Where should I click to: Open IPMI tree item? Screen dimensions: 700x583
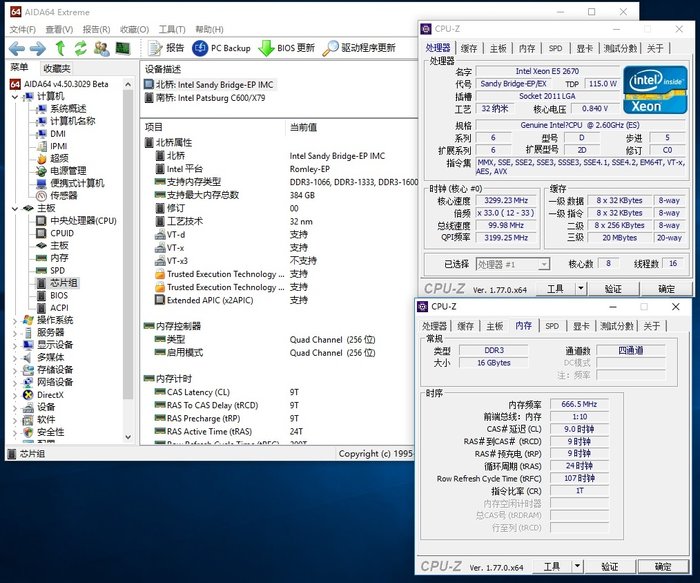click(58, 146)
